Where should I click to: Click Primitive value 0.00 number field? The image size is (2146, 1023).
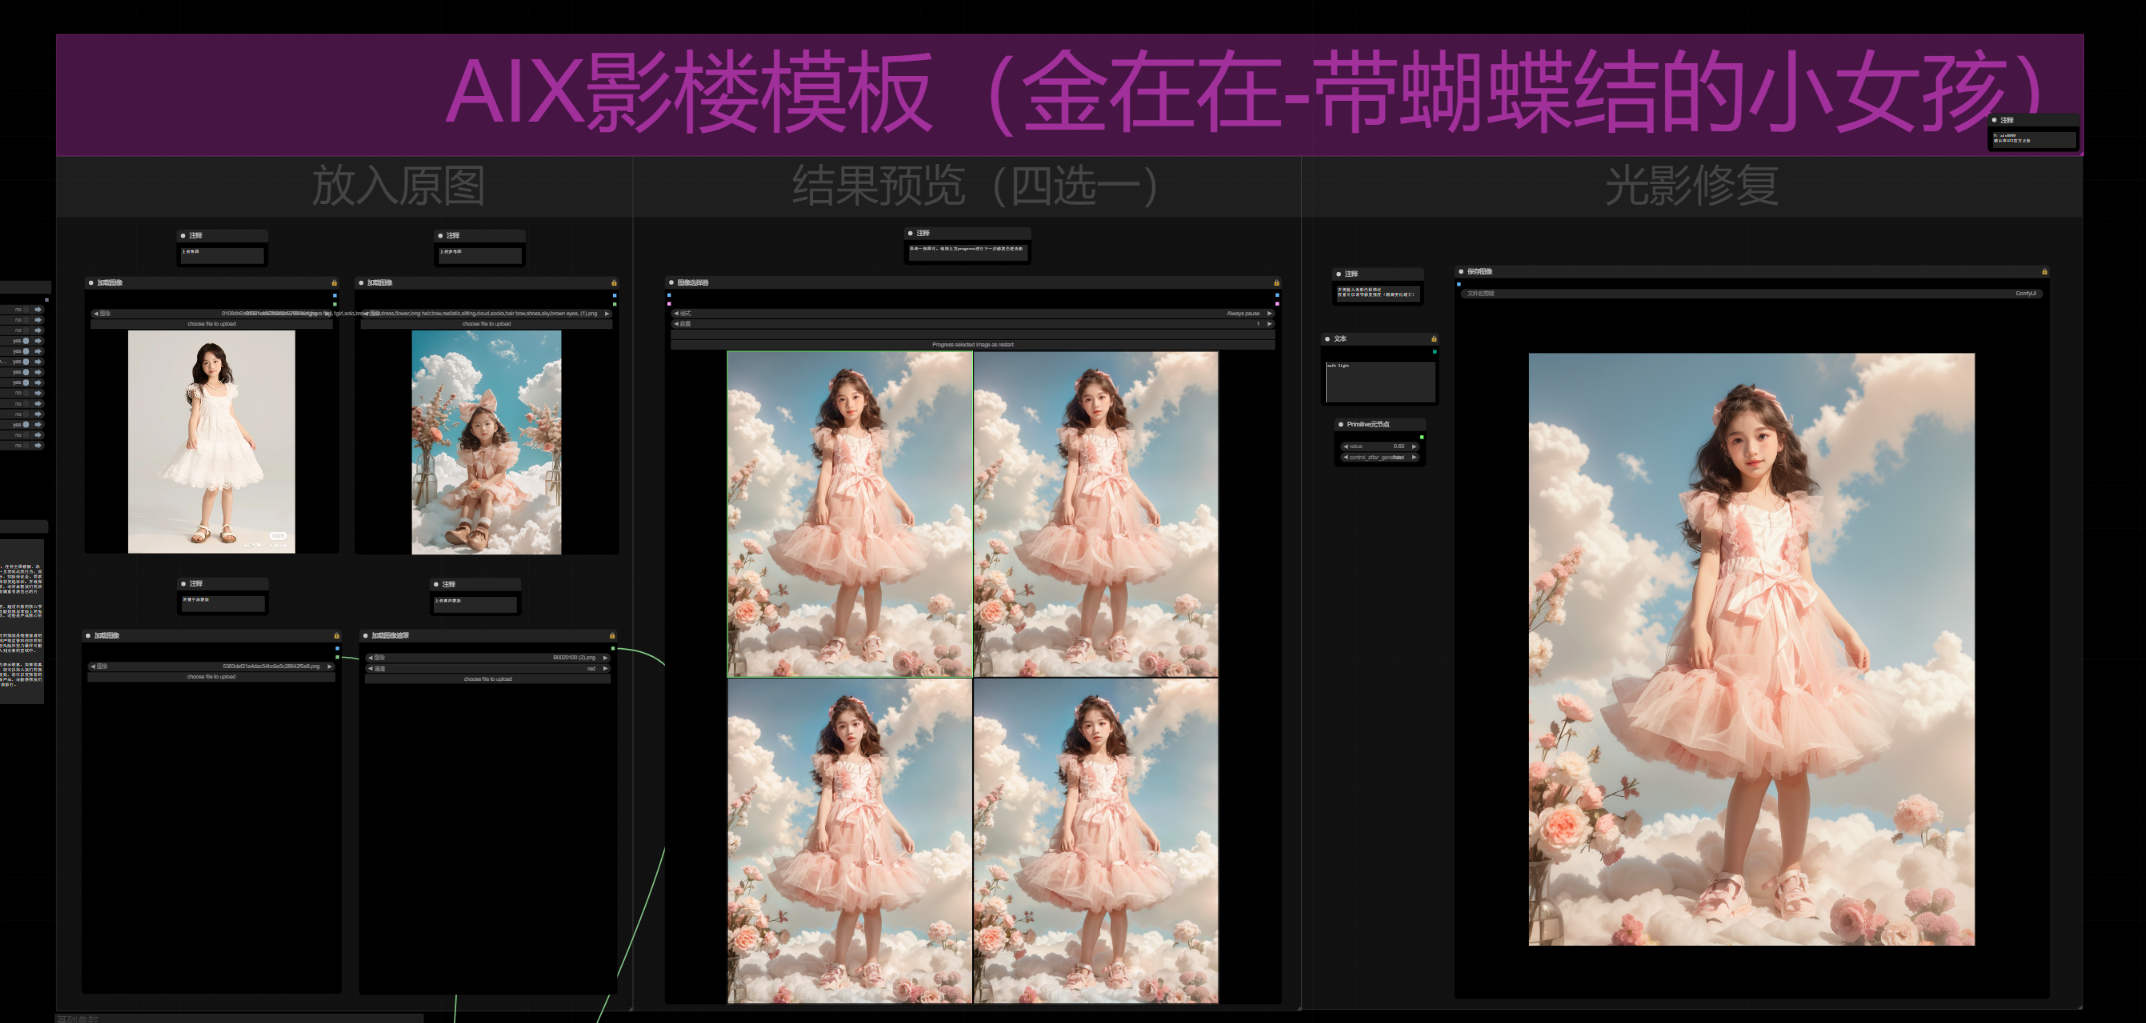pos(1380,446)
